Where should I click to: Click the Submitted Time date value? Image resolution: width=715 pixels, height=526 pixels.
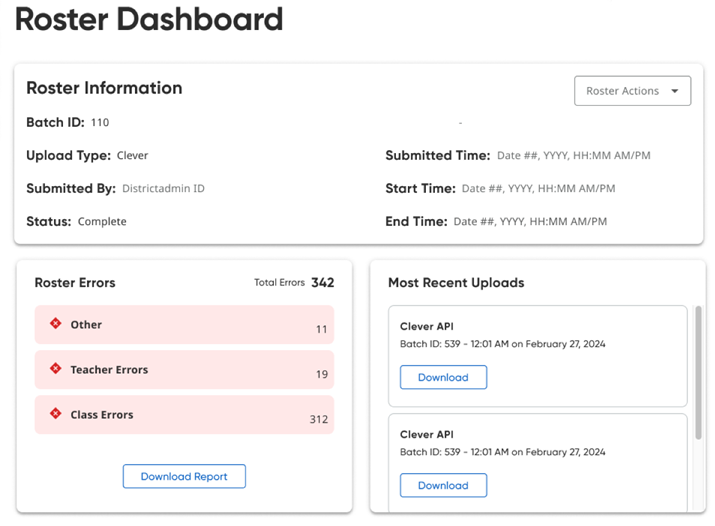click(574, 155)
